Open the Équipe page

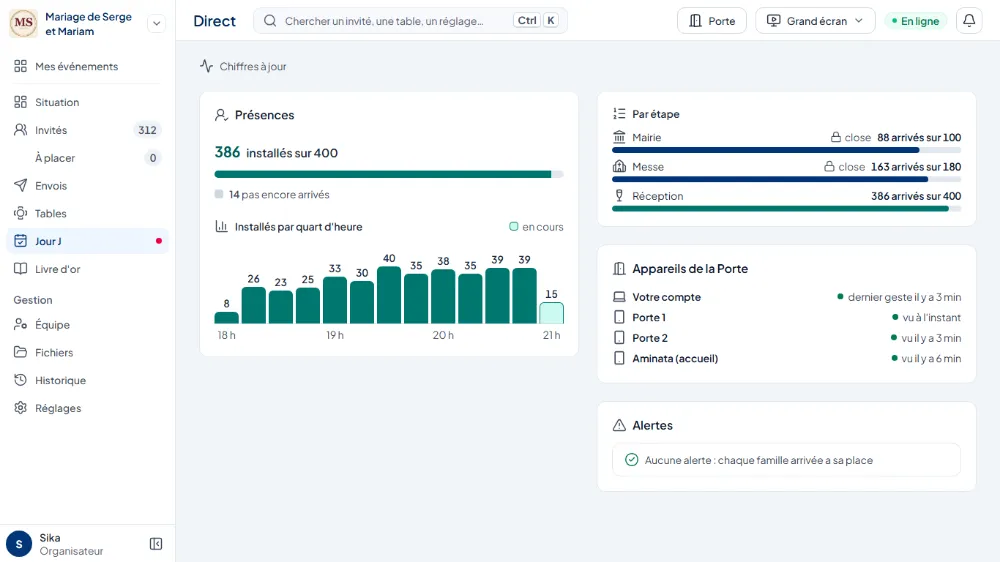click(87, 325)
